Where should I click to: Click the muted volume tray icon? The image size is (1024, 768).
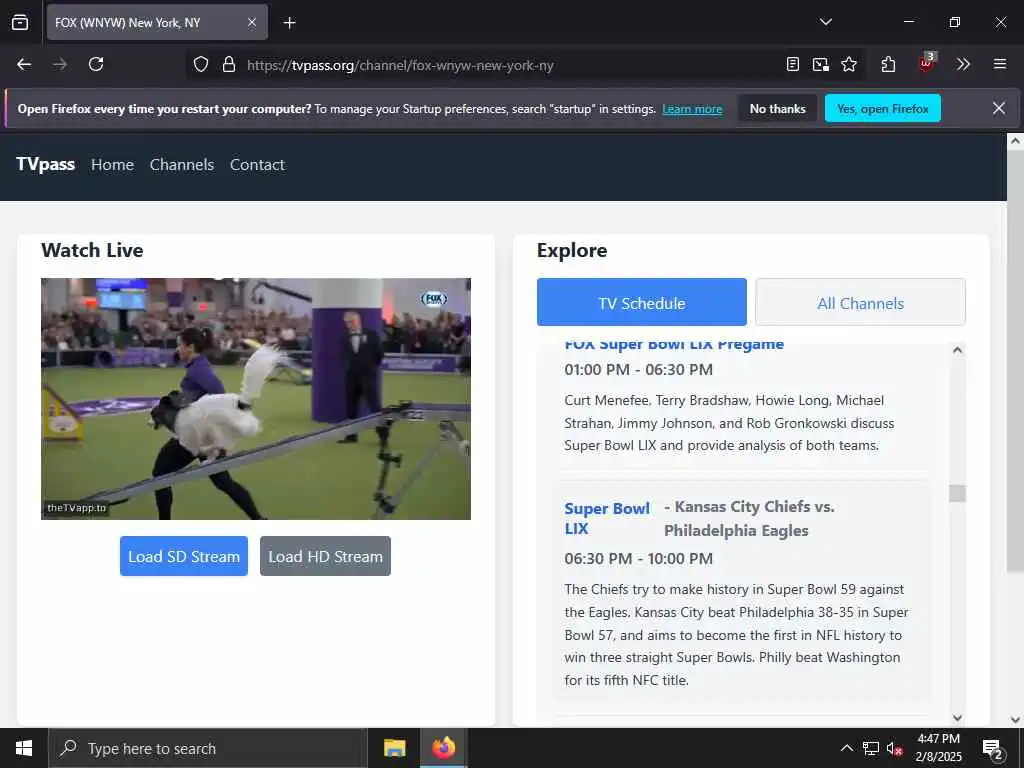[894, 748]
